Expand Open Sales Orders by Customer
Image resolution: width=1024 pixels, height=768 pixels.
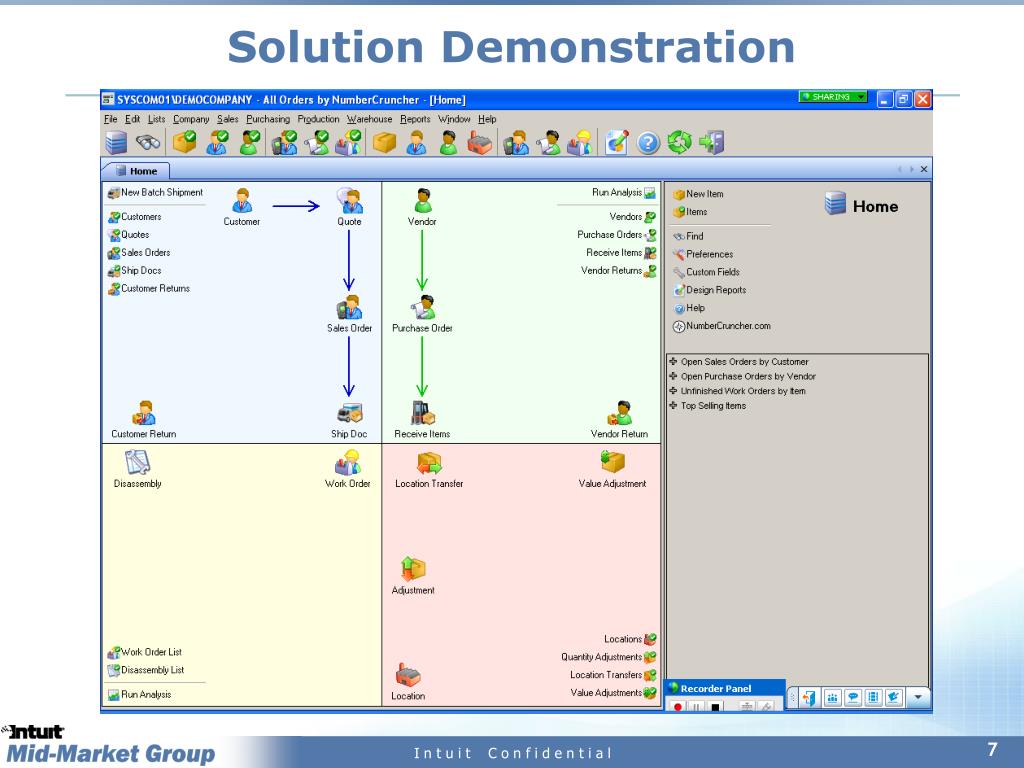coord(673,361)
